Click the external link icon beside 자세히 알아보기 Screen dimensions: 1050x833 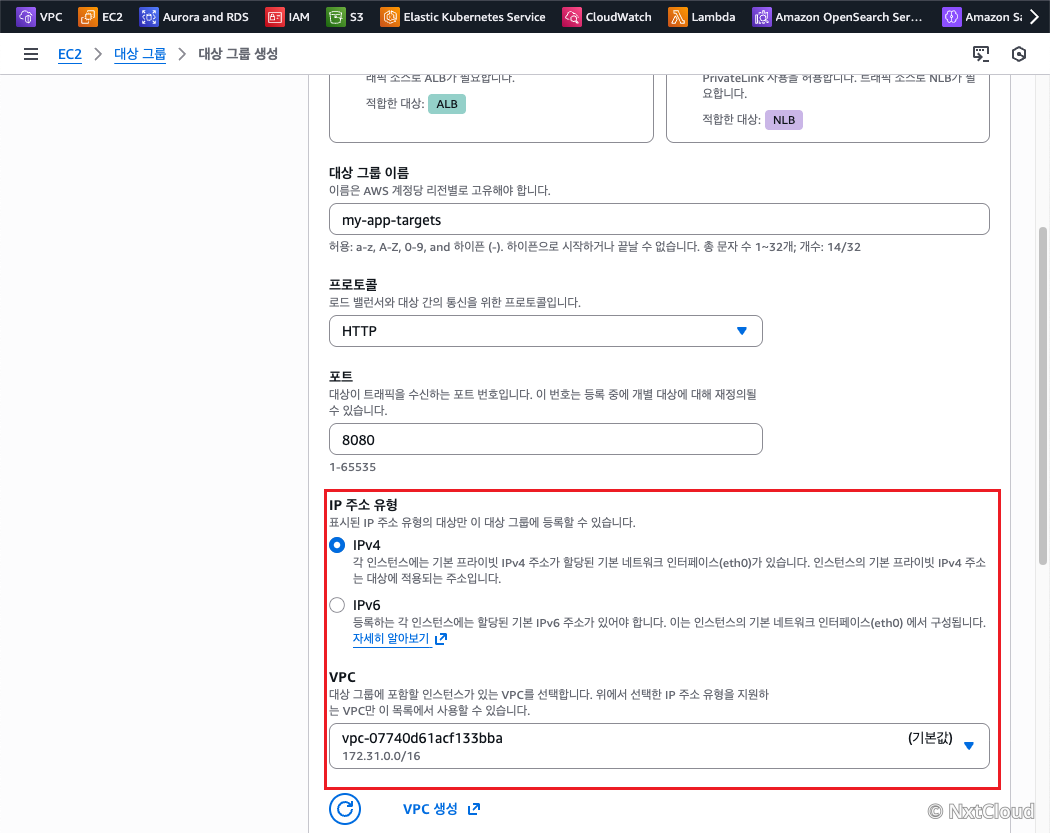tap(441, 639)
